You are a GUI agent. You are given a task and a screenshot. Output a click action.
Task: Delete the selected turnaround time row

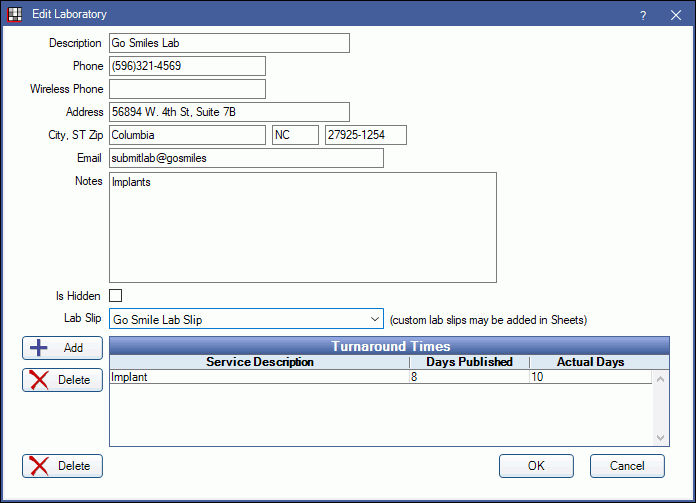62,380
